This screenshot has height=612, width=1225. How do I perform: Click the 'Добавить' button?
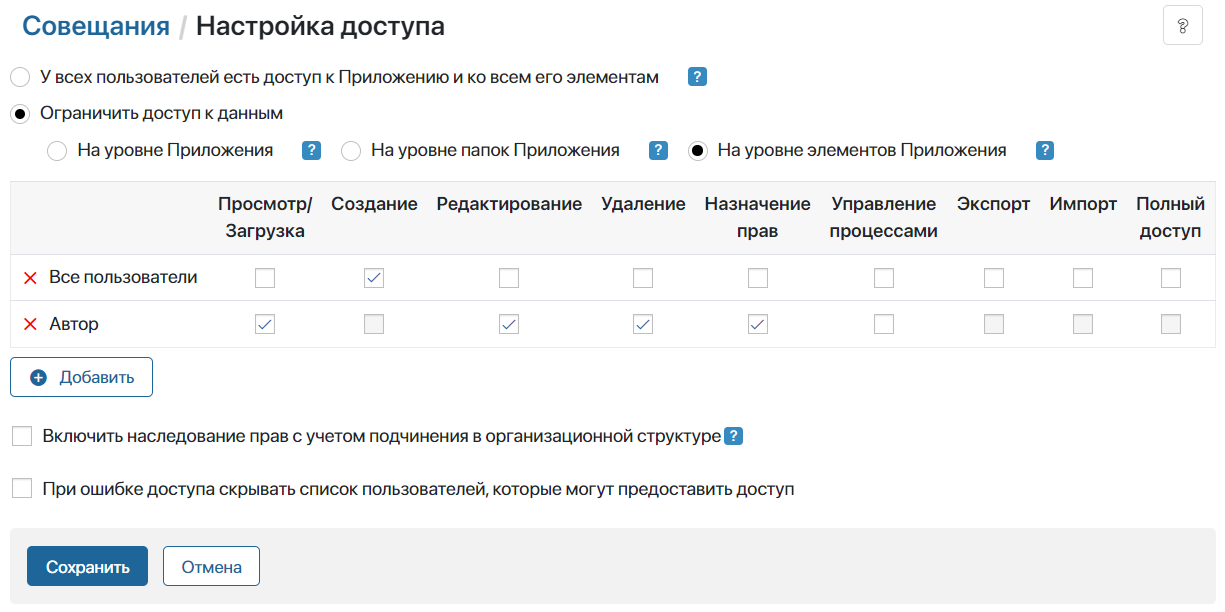click(x=81, y=377)
